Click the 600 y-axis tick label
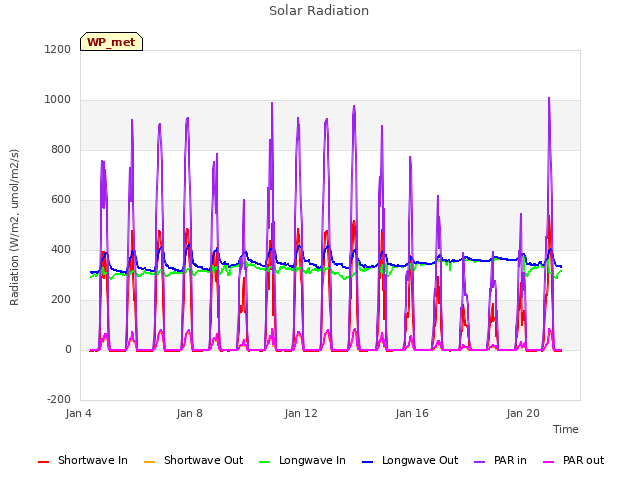This screenshot has height=480, width=640. [x=61, y=200]
